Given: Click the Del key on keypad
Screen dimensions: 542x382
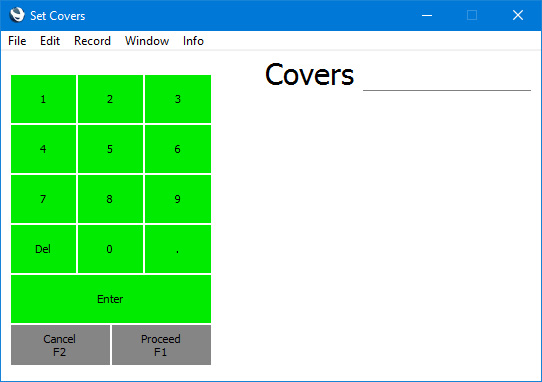Looking at the screenshot, I should [x=44, y=249].
